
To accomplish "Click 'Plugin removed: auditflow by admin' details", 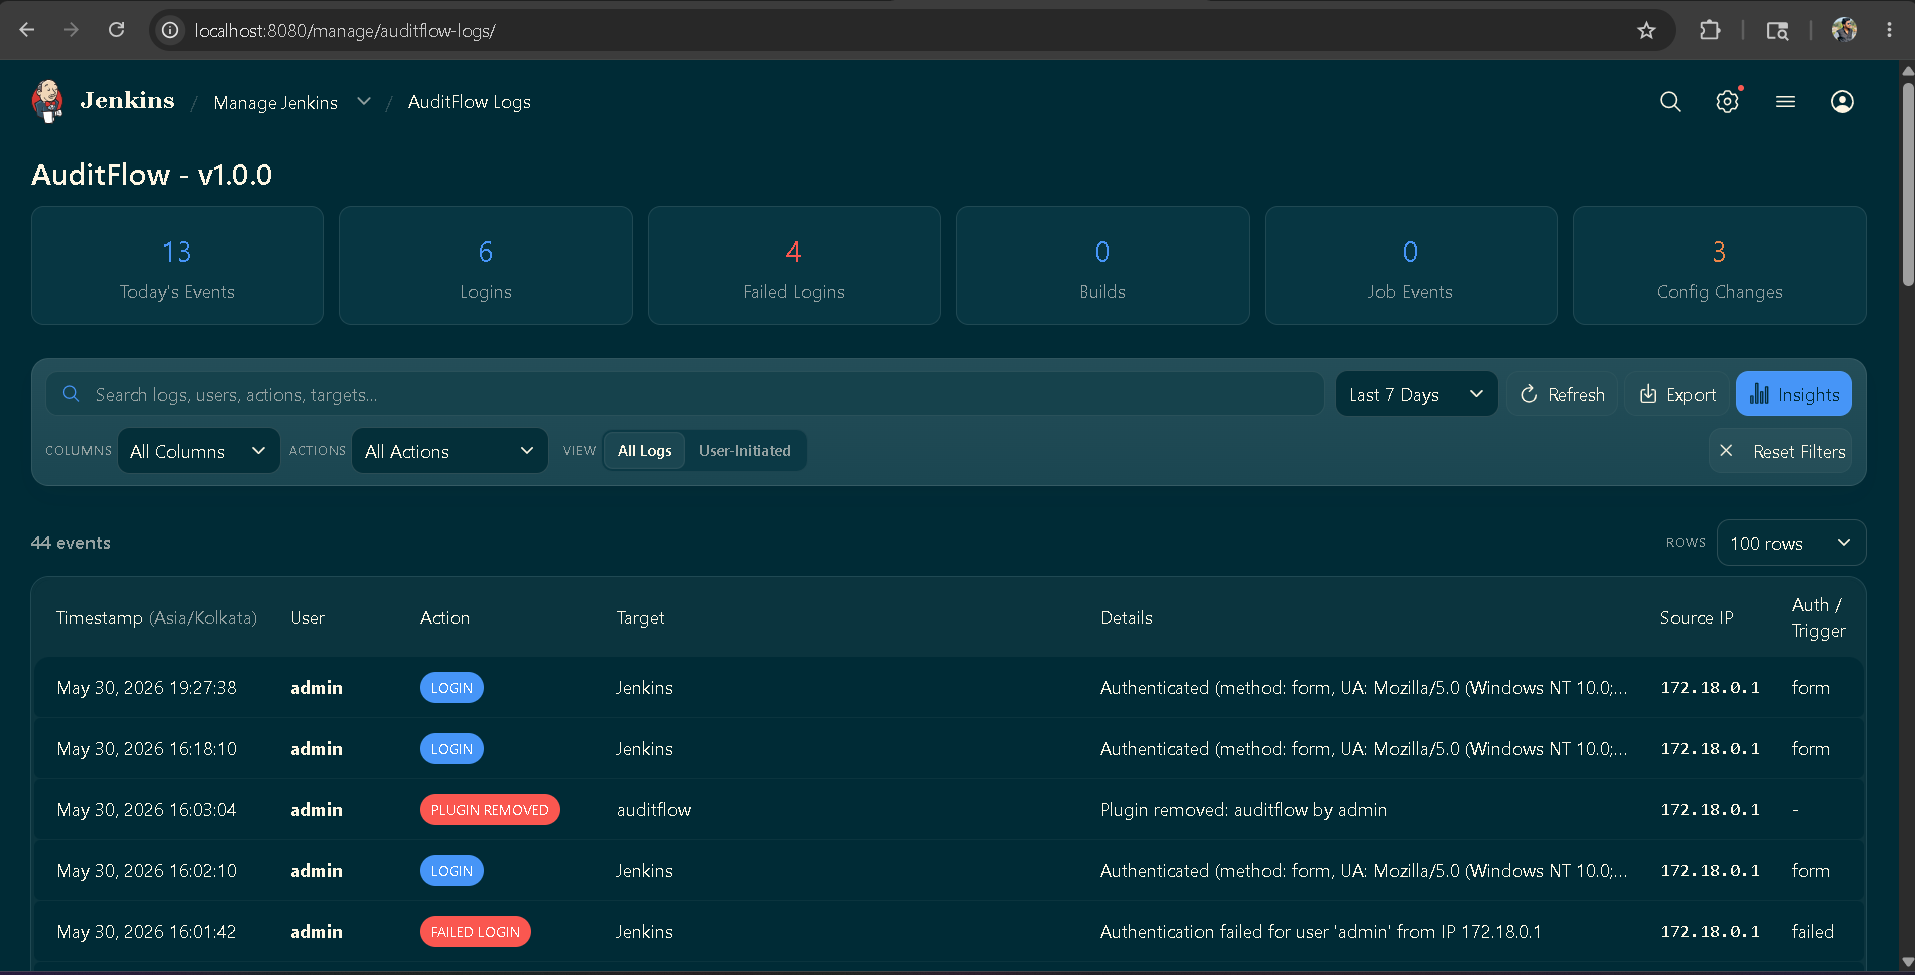I will (1243, 810).
